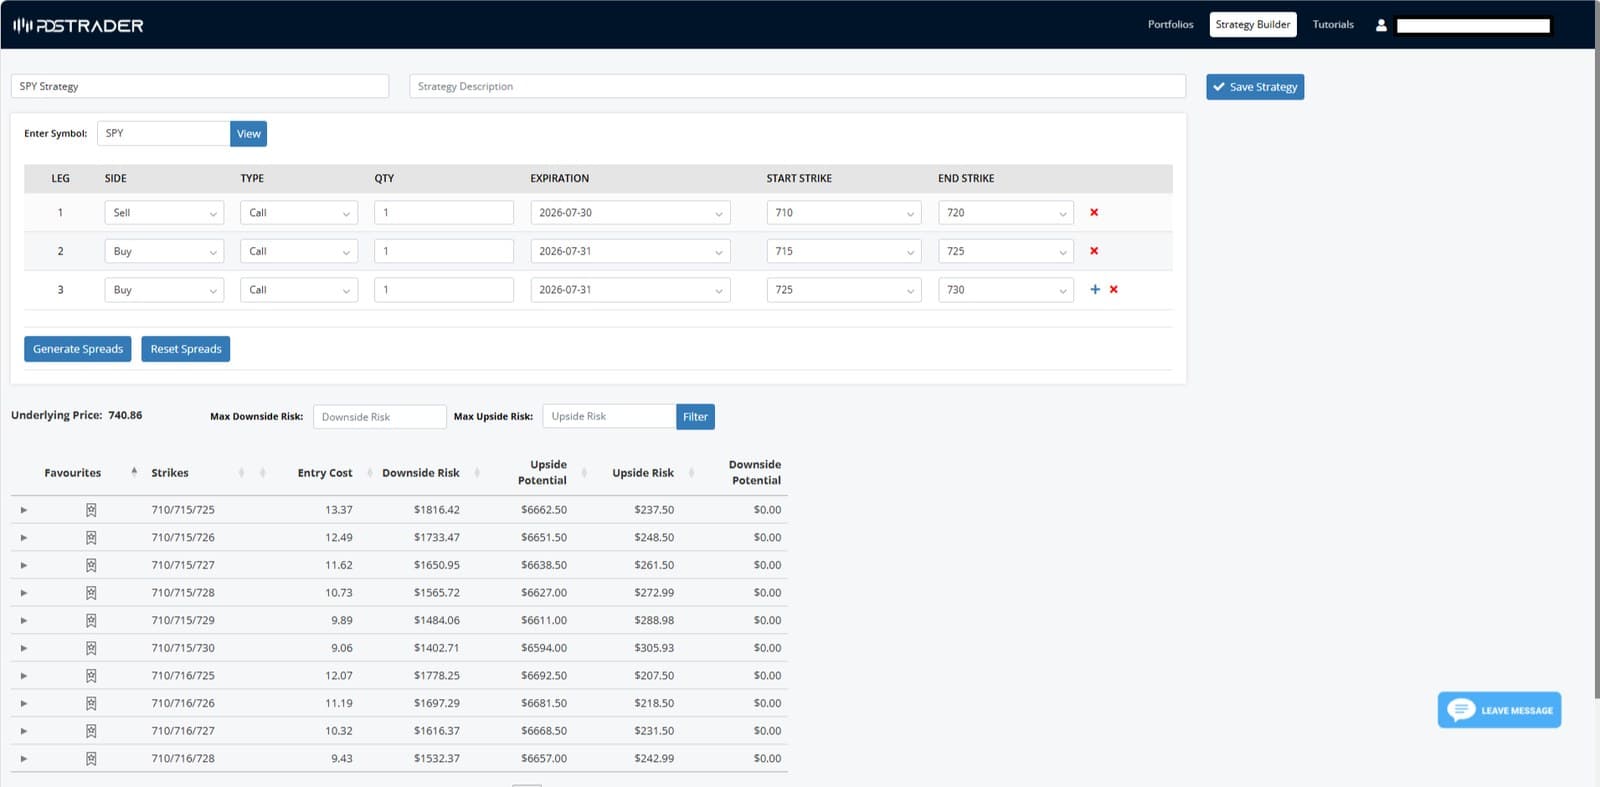Open leg 1 Side dropdown showing Sell
The height and width of the screenshot is (787, 1600).
click(164, 213)
